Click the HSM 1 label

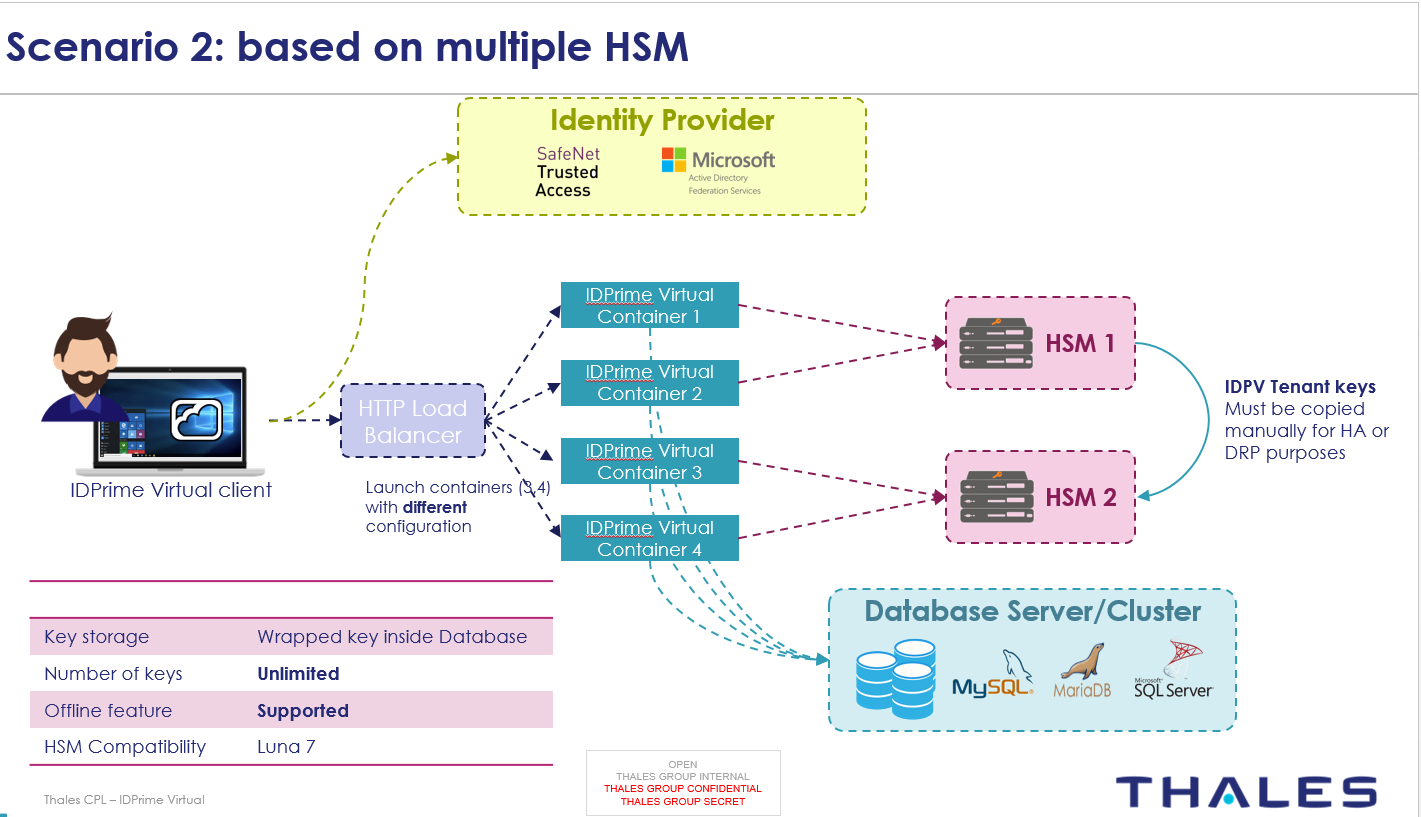1080,343
